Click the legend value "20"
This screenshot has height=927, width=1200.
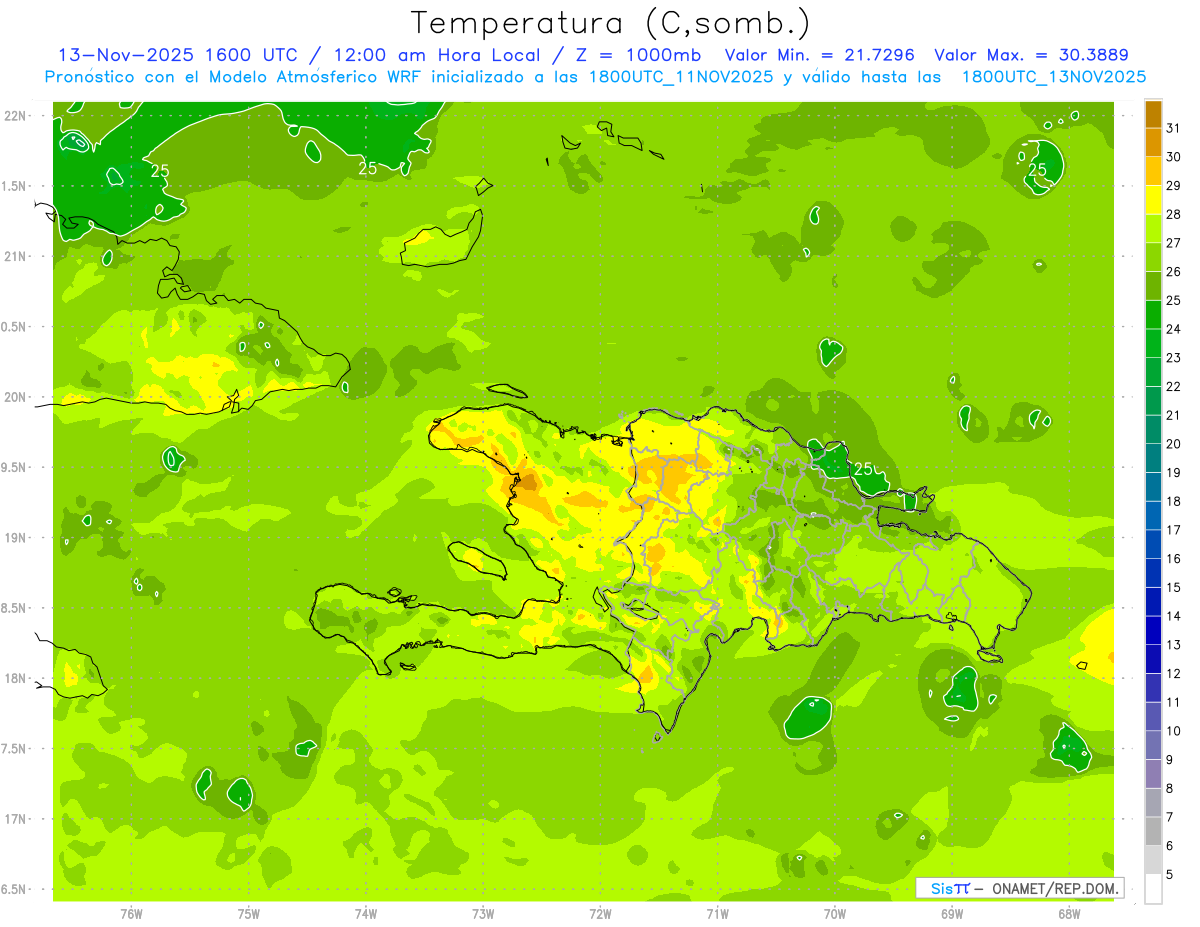pyautogui.click(x=1174, y=444)
